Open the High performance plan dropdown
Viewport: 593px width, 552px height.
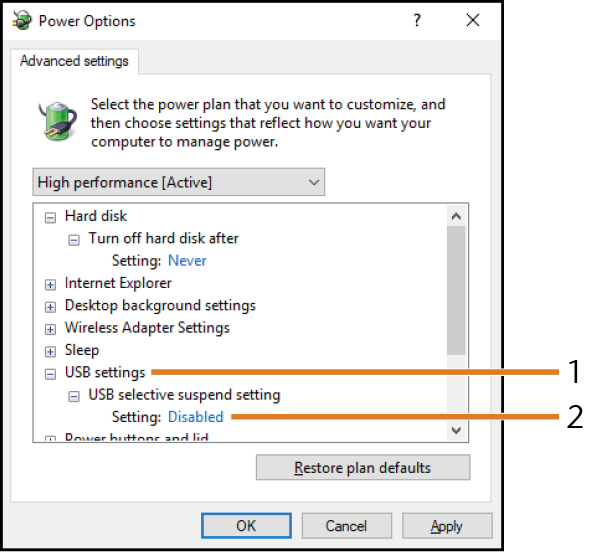(x=179, y=182)
